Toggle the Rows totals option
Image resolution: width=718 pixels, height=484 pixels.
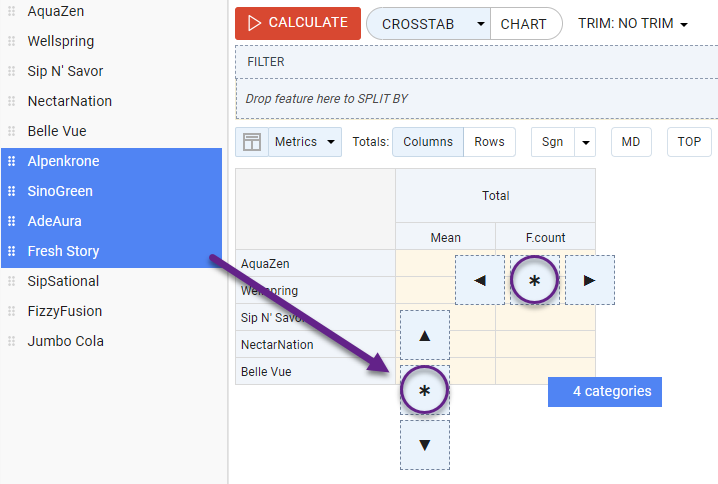pyautogui.click(x=489, y=142)
